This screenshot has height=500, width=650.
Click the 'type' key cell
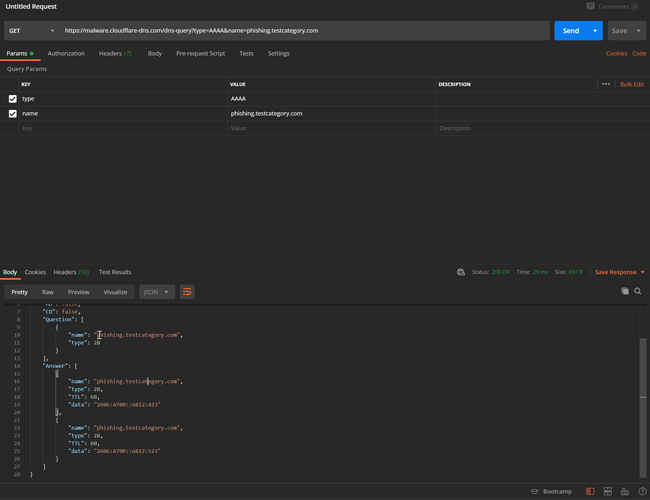123,99
